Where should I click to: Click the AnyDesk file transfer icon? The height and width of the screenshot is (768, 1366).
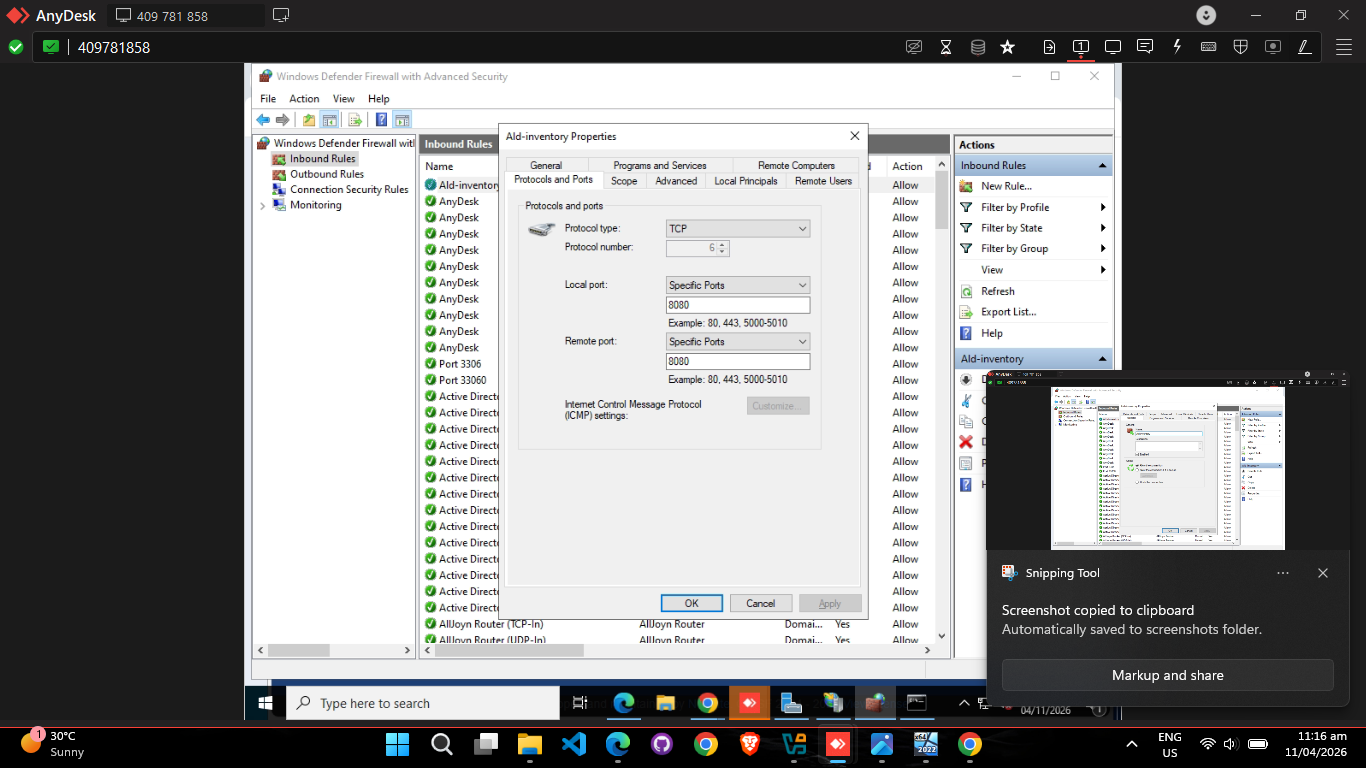(1049, 47)
